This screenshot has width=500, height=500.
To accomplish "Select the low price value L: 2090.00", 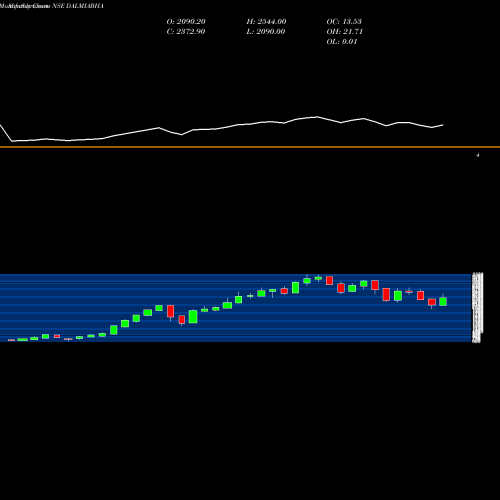I will coord(266,32).
